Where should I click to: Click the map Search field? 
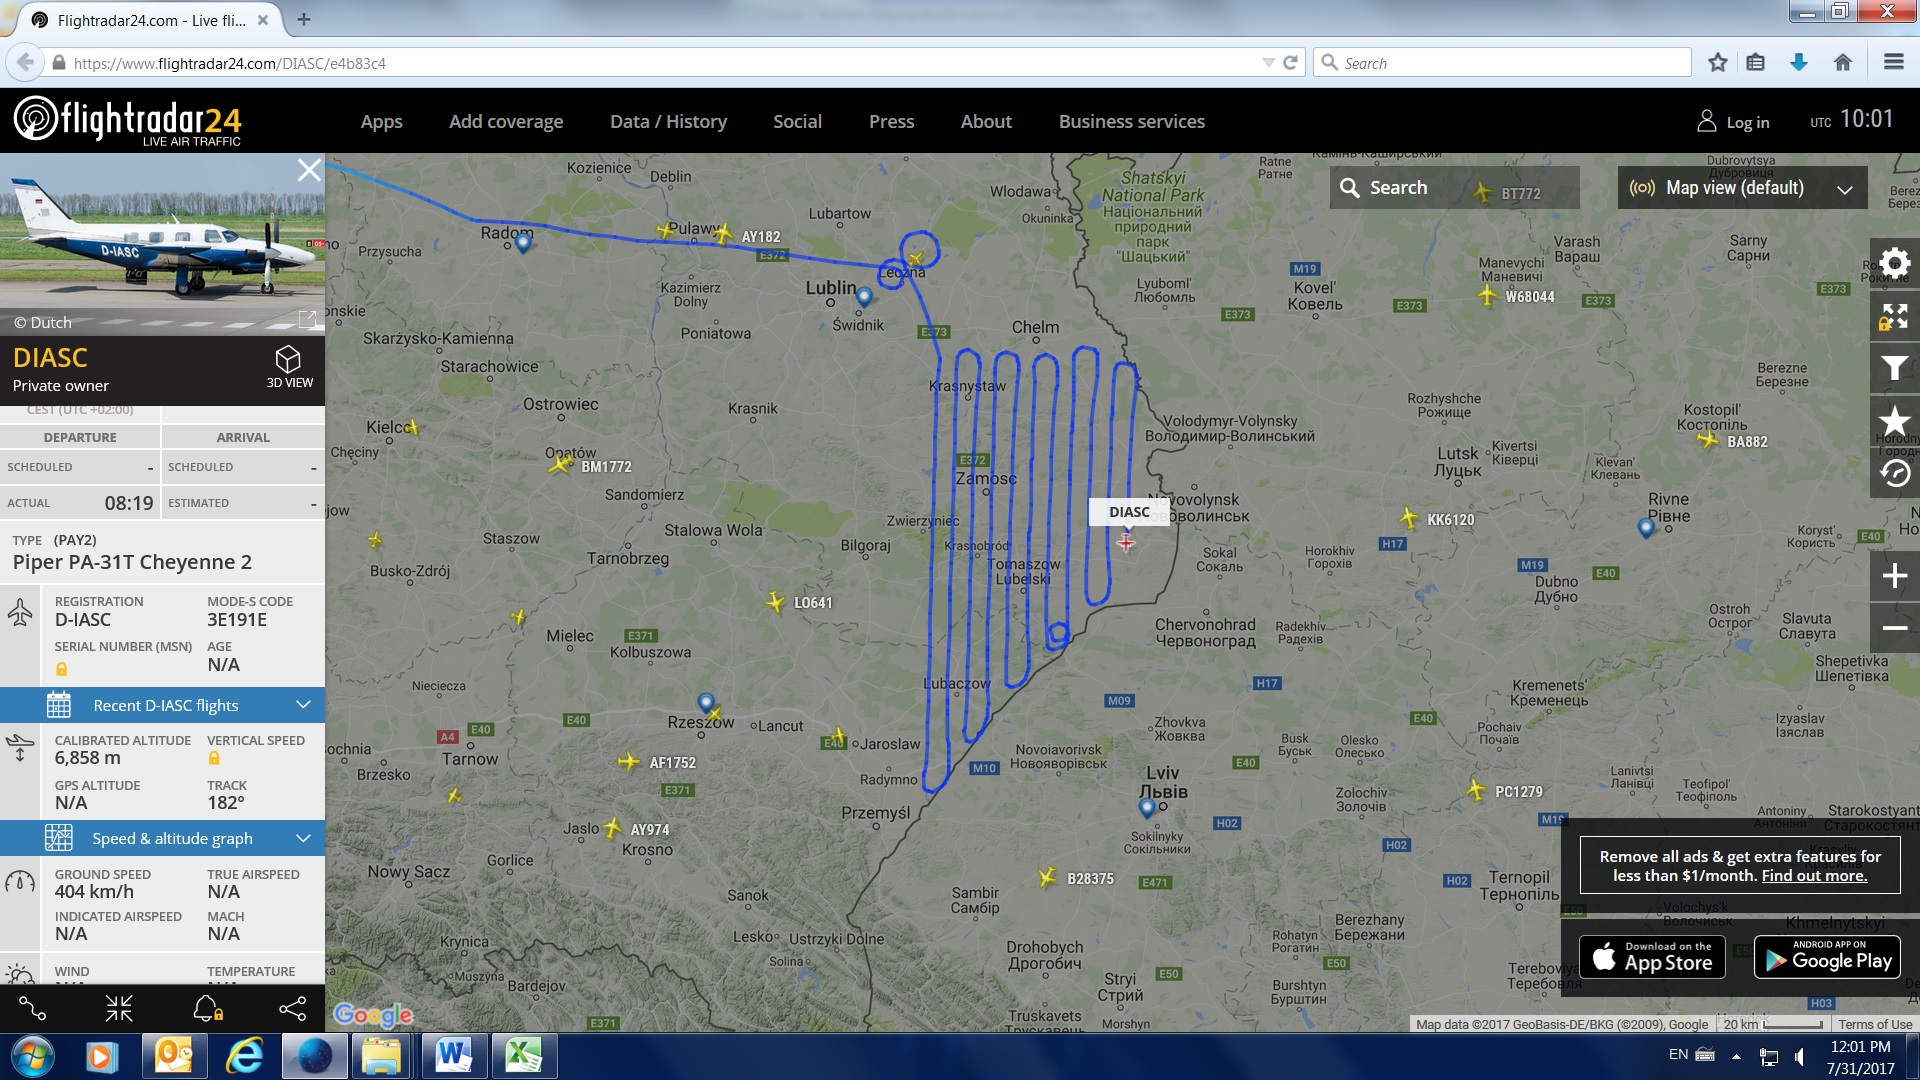pos(1454,188)
